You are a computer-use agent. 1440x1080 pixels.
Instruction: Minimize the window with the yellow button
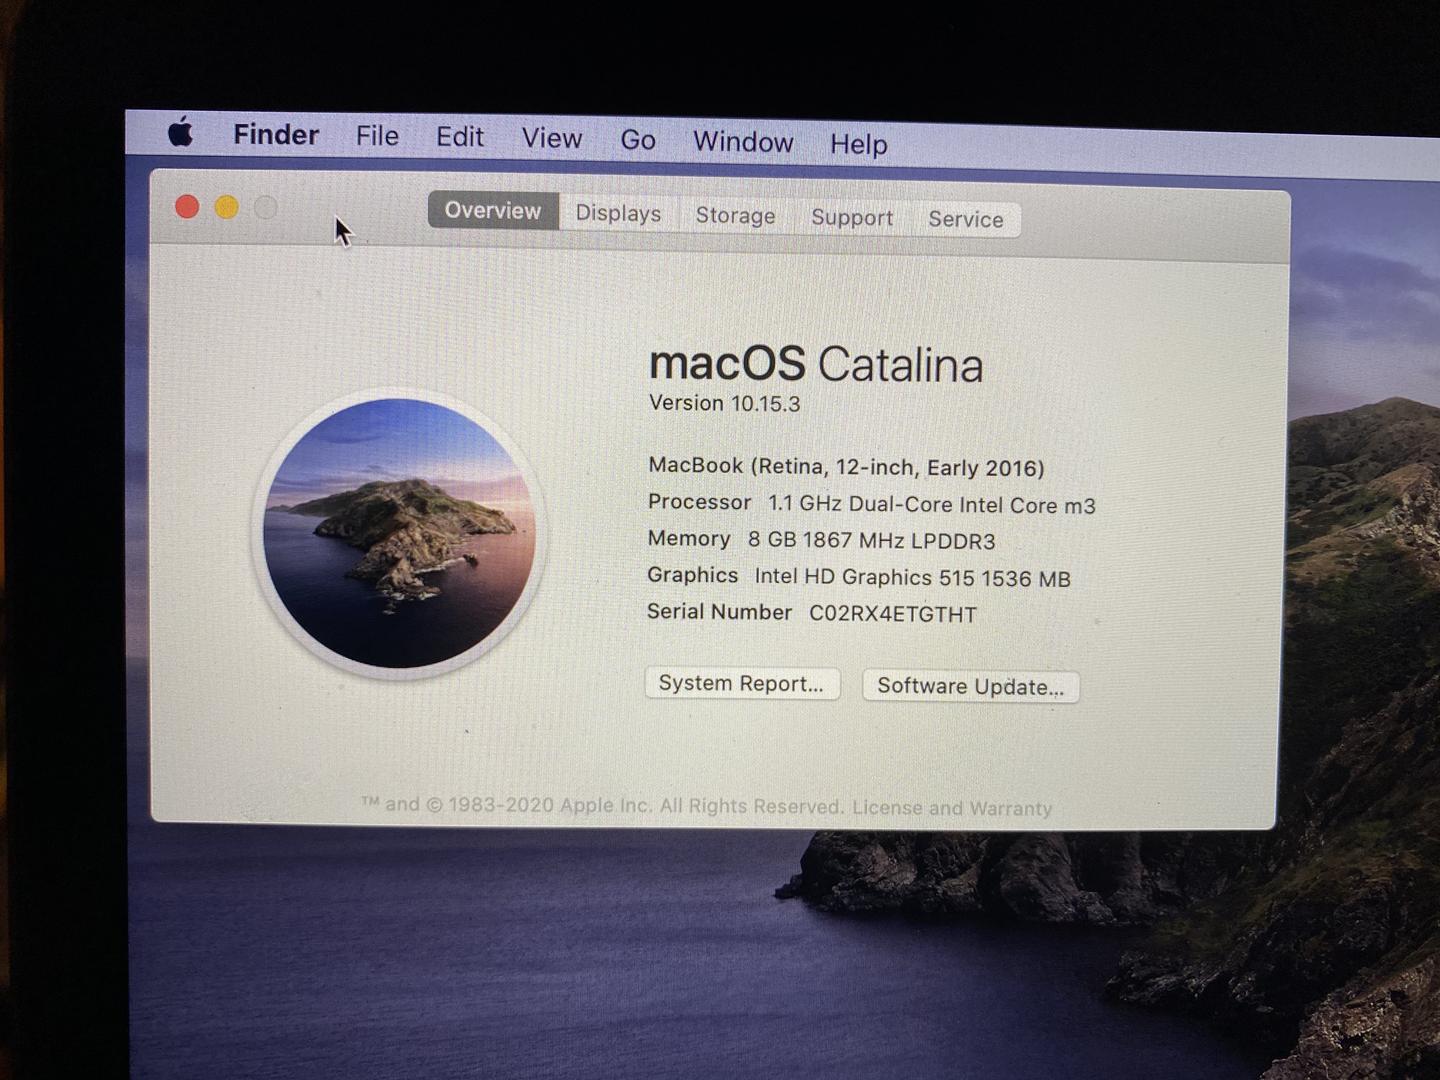point(227,208)
